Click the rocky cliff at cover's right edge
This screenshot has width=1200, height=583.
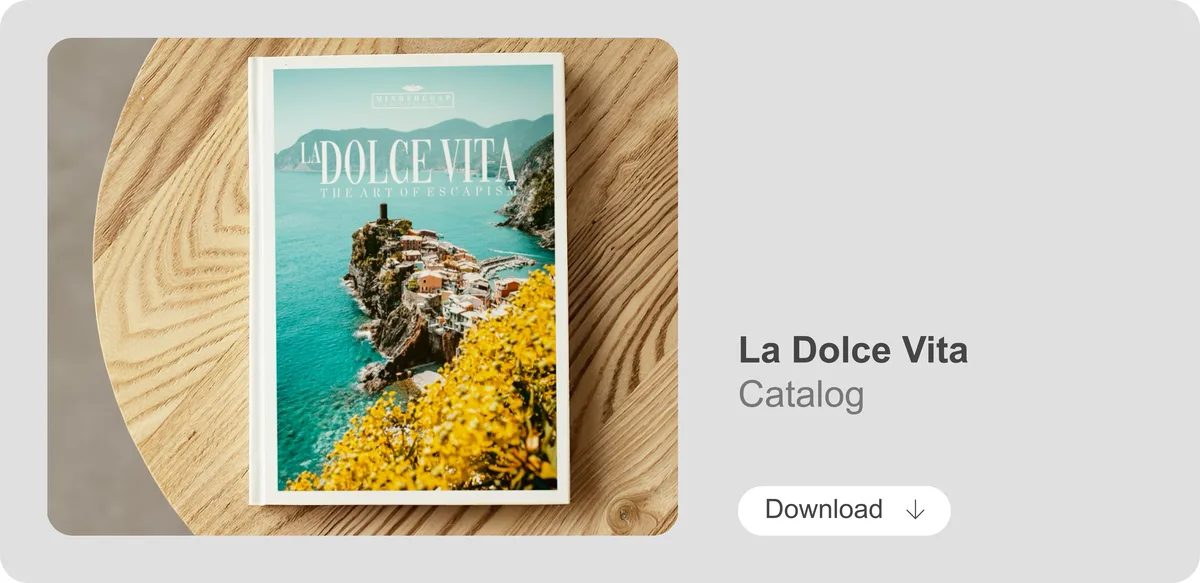530,195
